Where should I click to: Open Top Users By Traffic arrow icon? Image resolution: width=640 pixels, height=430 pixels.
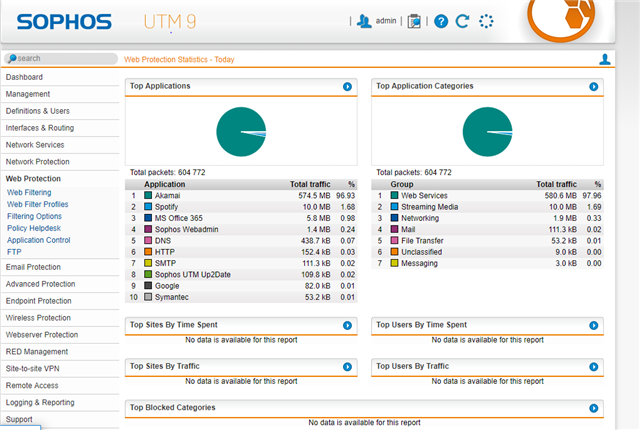point(593,367)
